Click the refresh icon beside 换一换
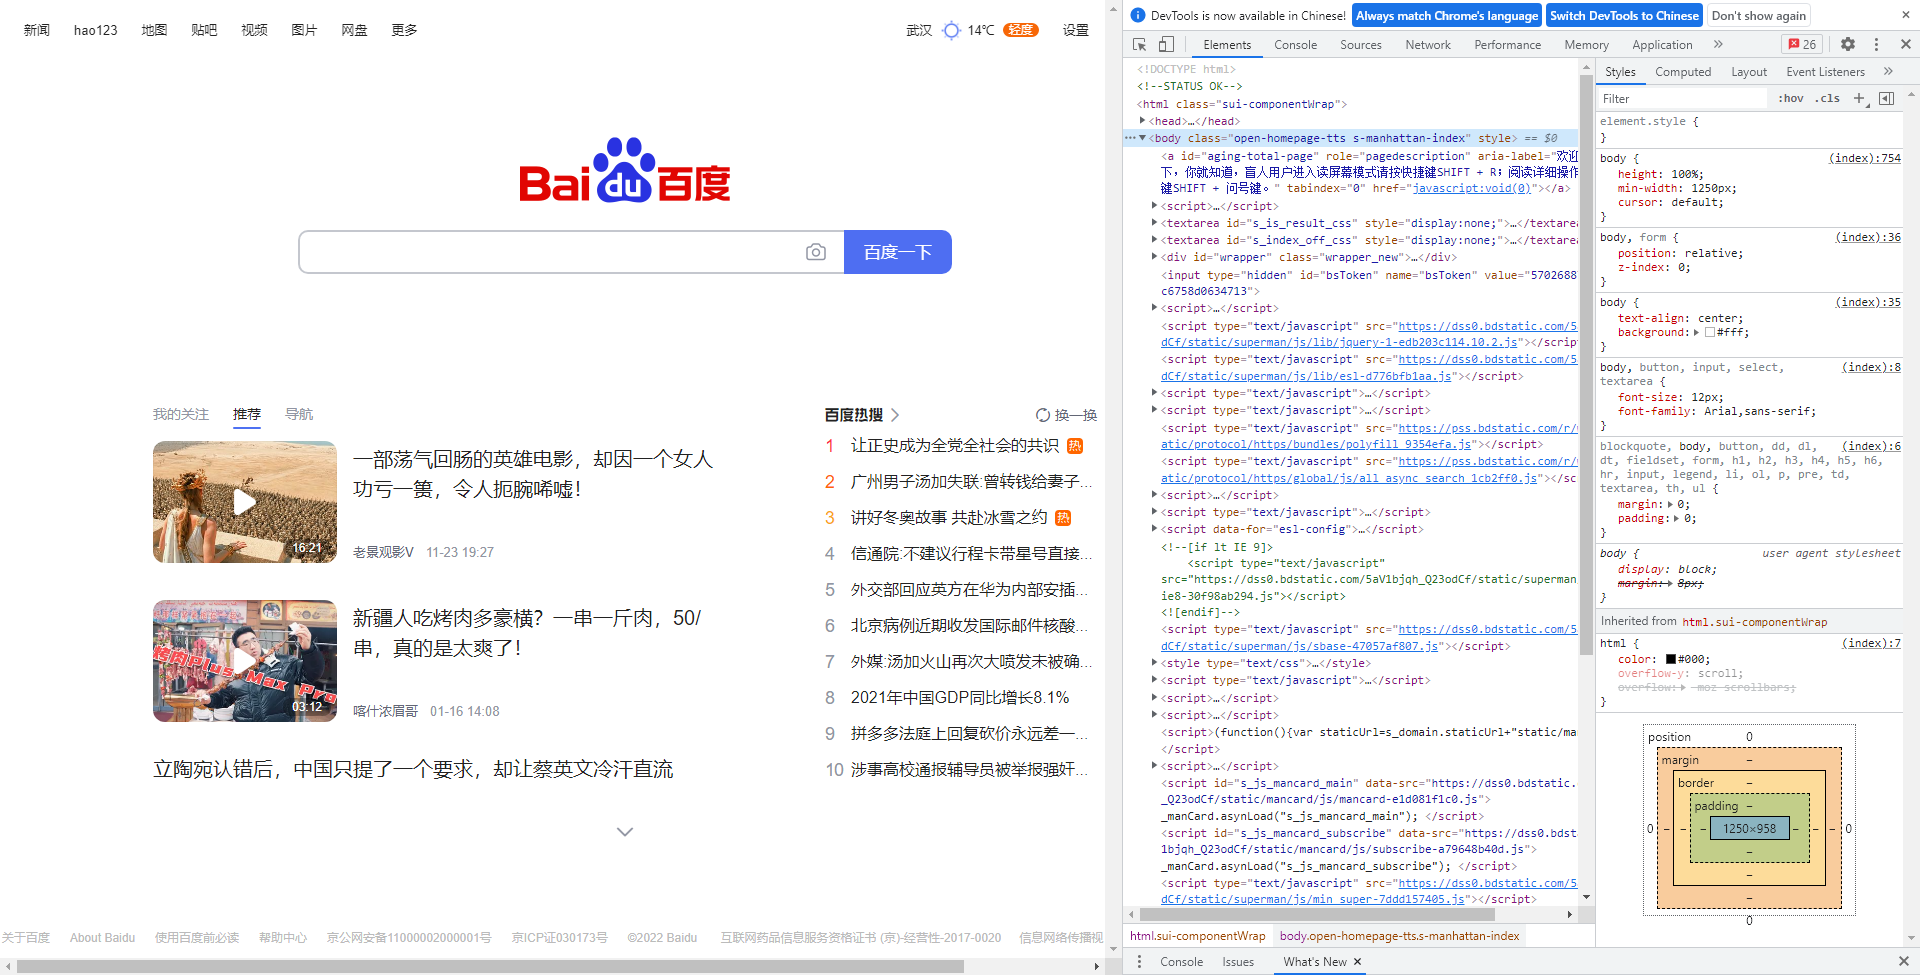The width and height of the screenshot is (1920, 975). [1043, 415]
